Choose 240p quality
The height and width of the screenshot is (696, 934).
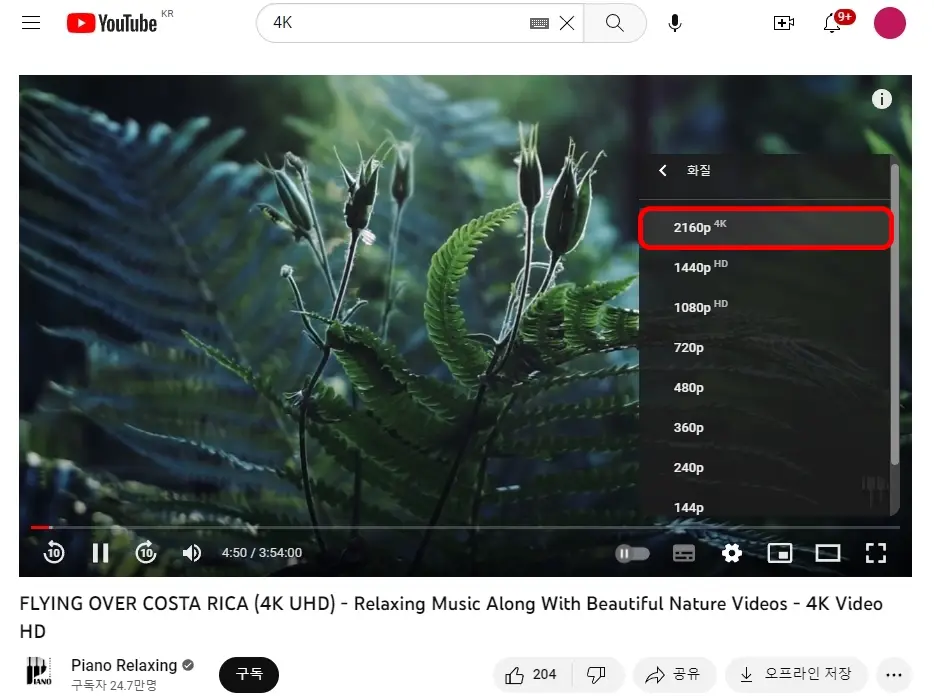(x=765, y=467)
